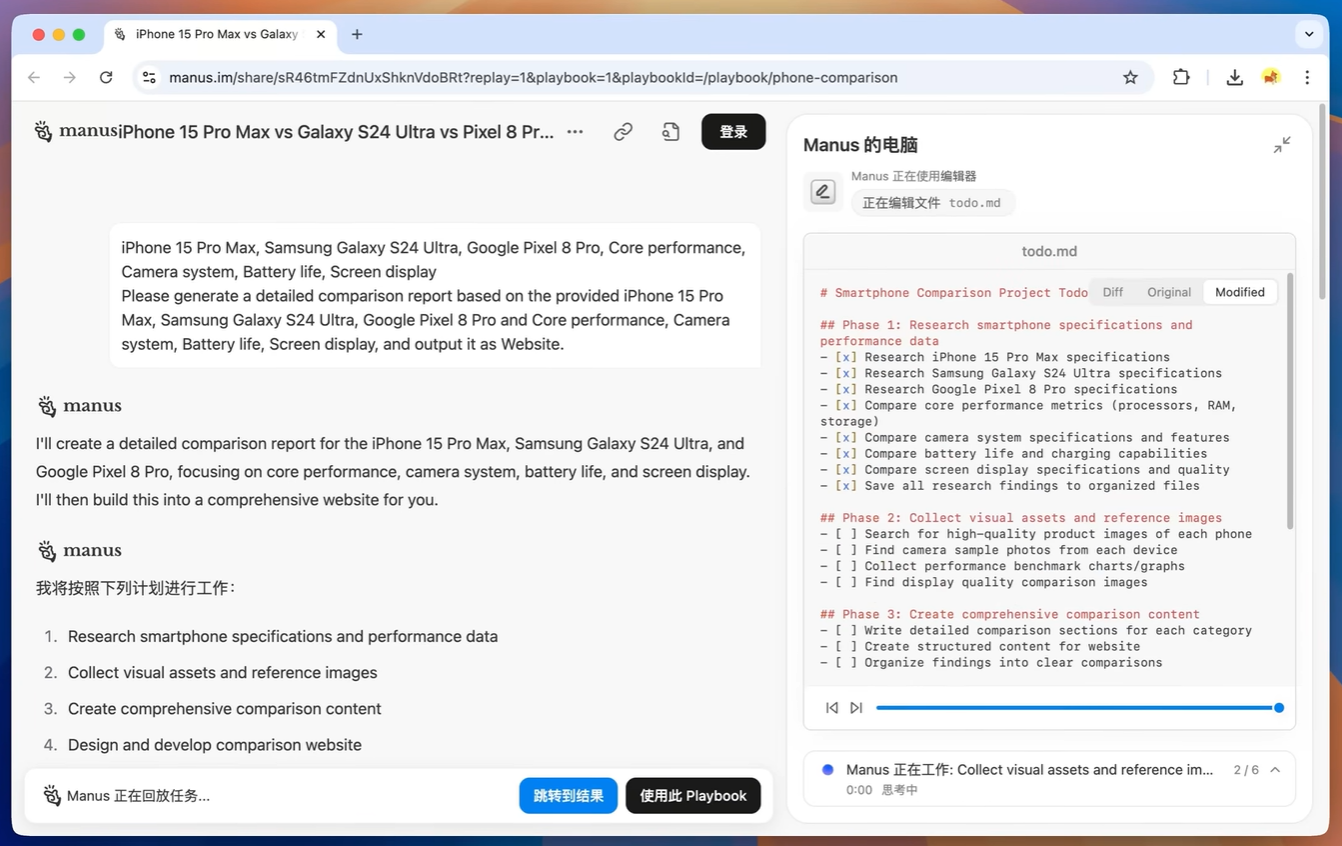Screen dimensions: 1342x846
Task: Switch to the Original view tab
Action: pos(1169,292)
